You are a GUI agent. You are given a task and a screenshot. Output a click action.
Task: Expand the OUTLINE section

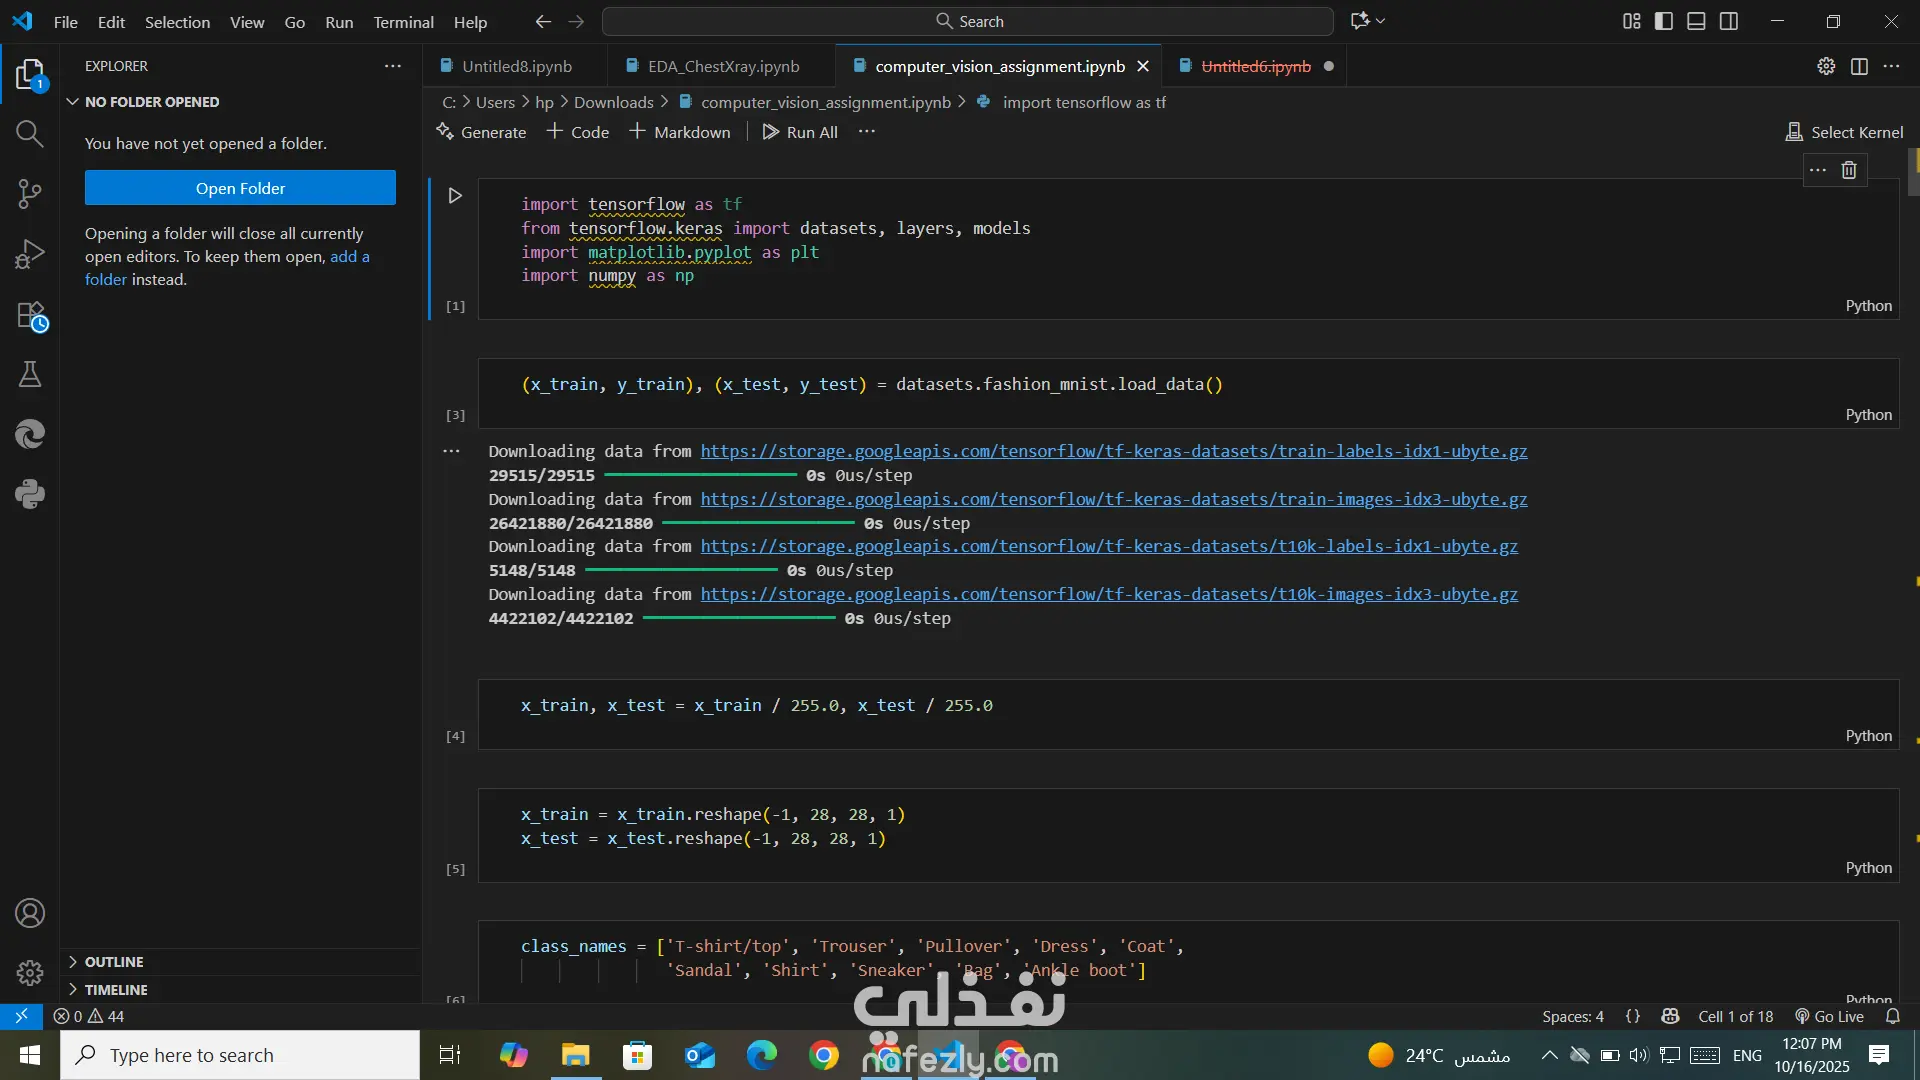(114, 962)
